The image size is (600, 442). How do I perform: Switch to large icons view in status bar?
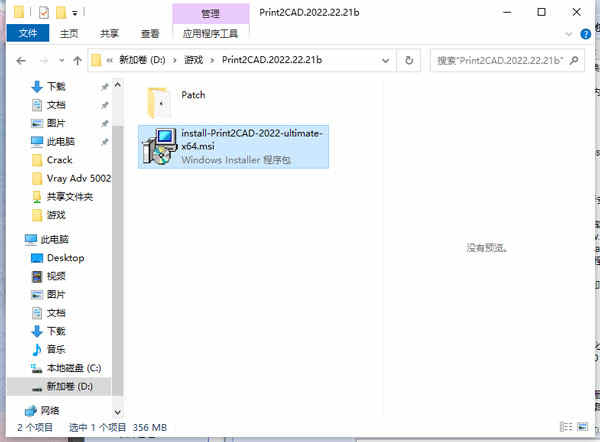click(583, 427)
